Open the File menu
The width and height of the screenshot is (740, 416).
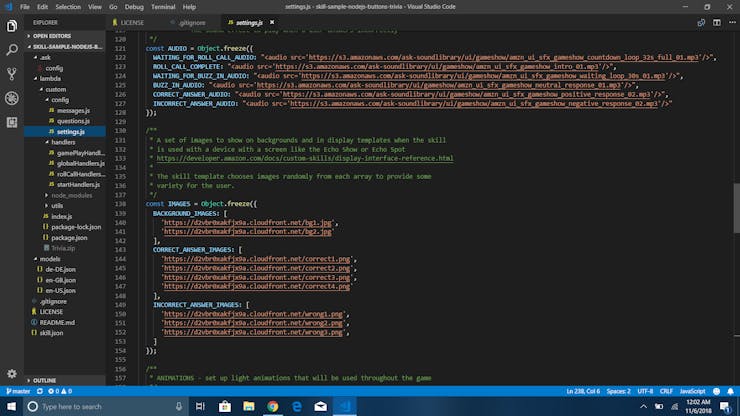coord(25,7)
